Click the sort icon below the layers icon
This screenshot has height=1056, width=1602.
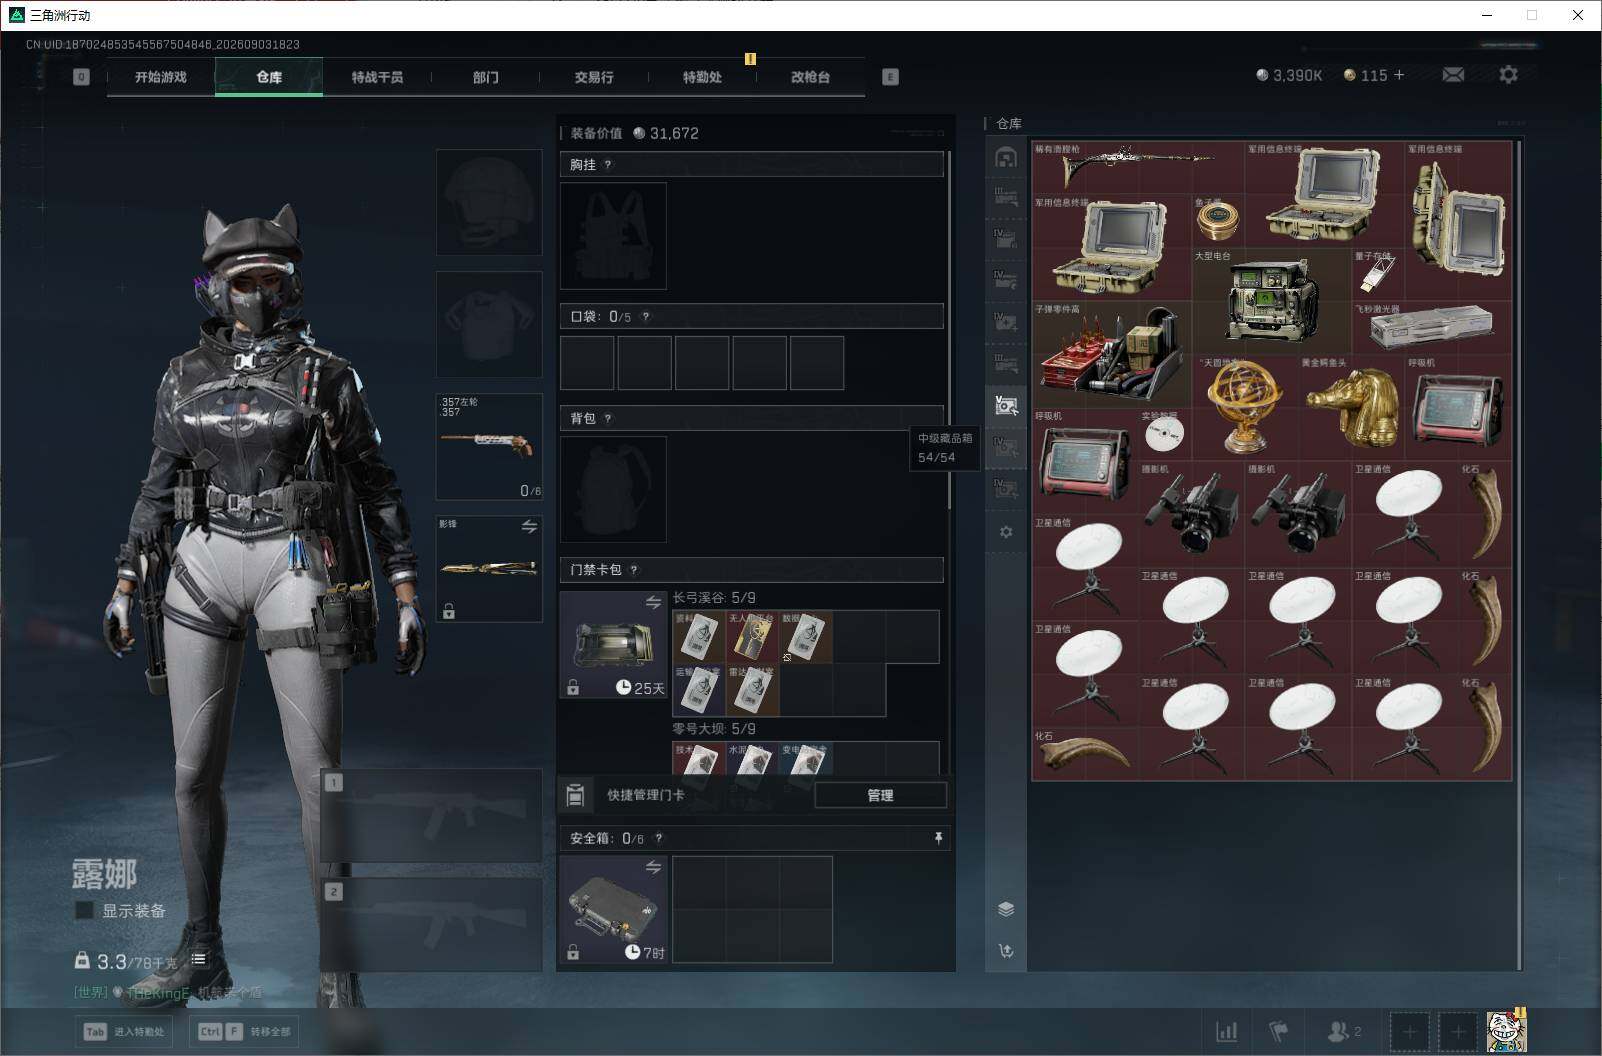click(1006, 951)
